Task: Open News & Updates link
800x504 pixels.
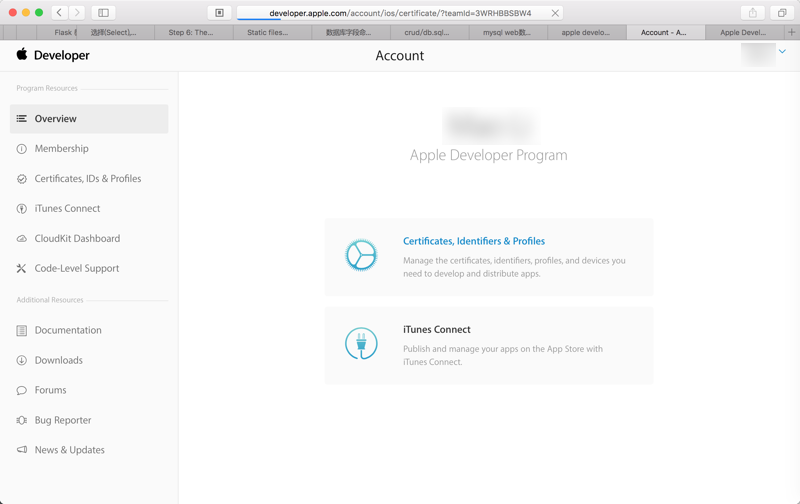Action: click(x=69, y=450)
